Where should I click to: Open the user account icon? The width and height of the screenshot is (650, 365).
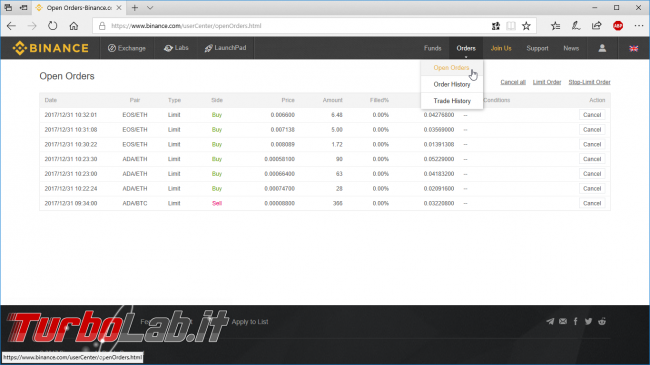click(602, 48)
